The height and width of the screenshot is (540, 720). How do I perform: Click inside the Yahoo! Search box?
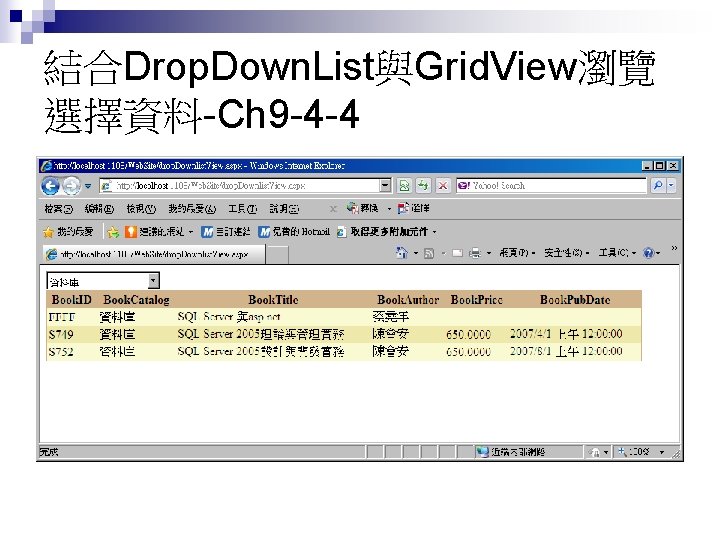pos(551,186)
